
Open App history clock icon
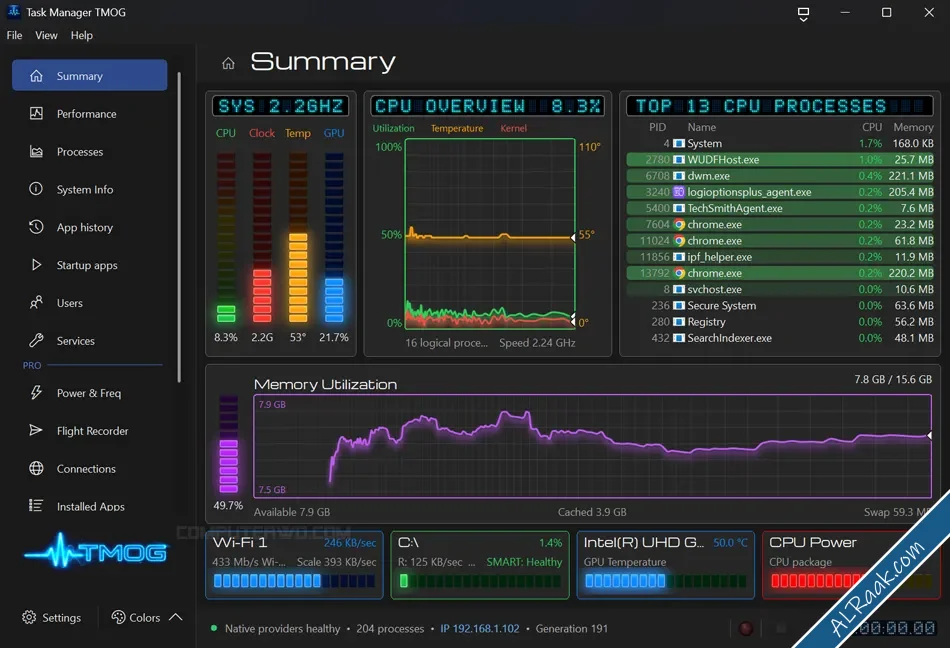(x=36, y=227)
